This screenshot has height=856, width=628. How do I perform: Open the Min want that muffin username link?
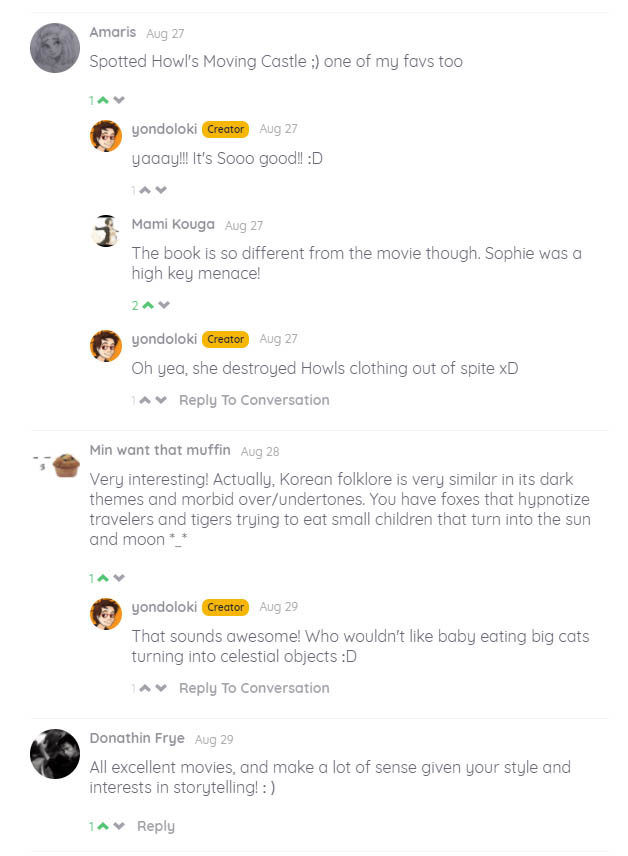click(x=160, y=450)
